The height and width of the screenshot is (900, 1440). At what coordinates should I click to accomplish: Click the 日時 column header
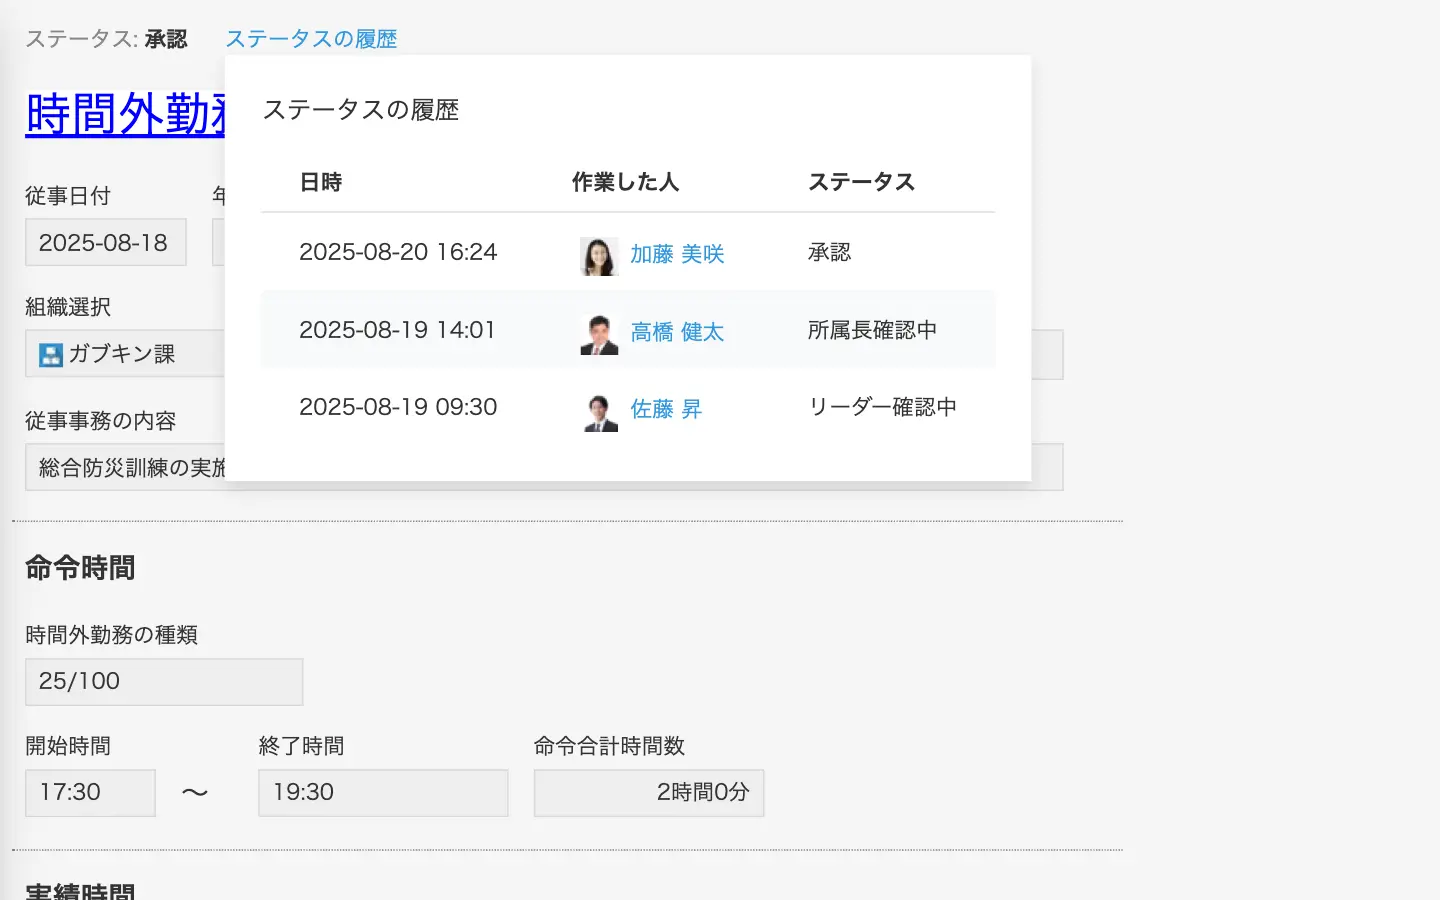tap(321, 182)
